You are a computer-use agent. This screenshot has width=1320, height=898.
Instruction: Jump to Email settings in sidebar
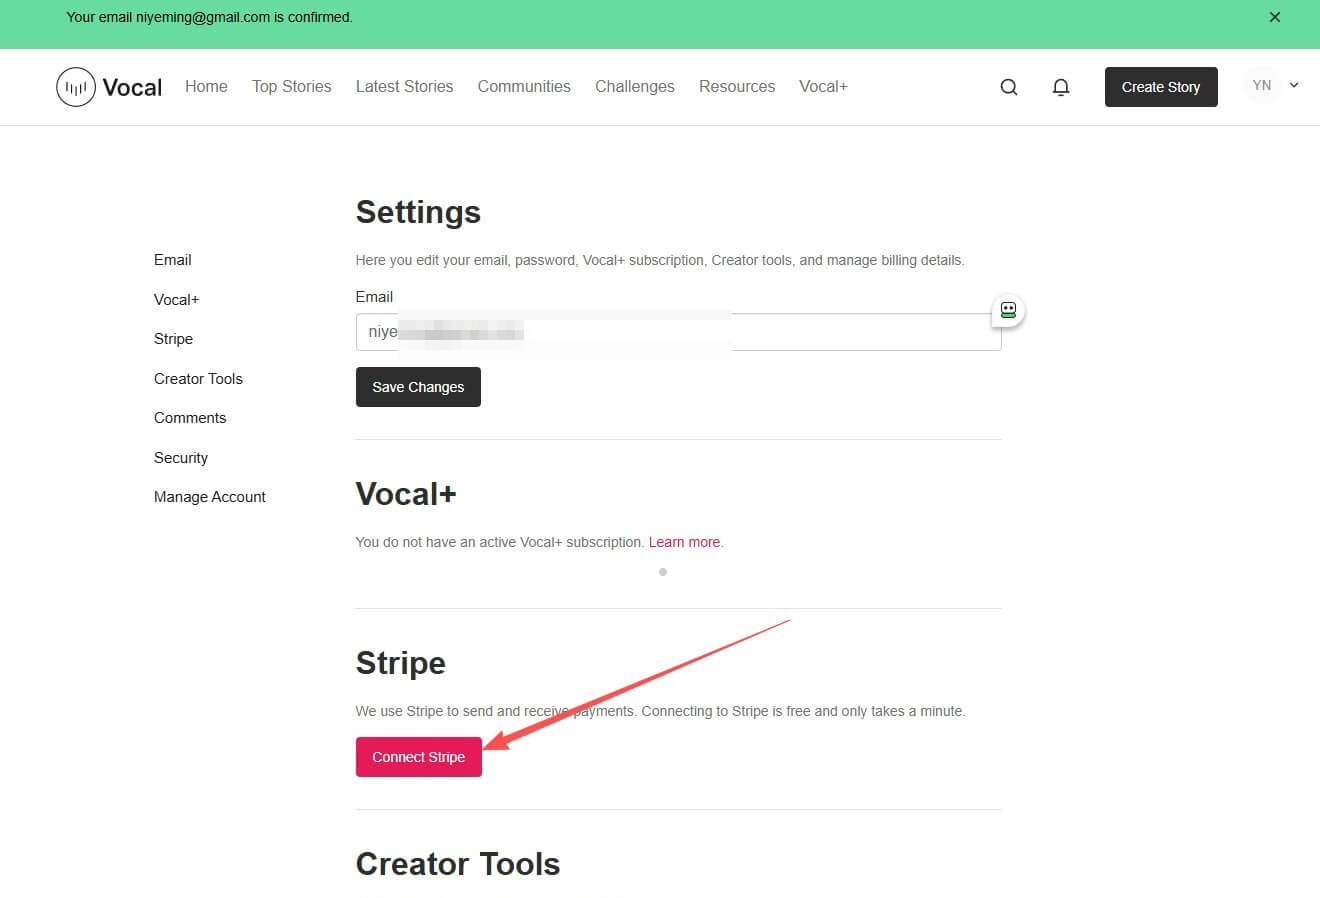[173, 260]
